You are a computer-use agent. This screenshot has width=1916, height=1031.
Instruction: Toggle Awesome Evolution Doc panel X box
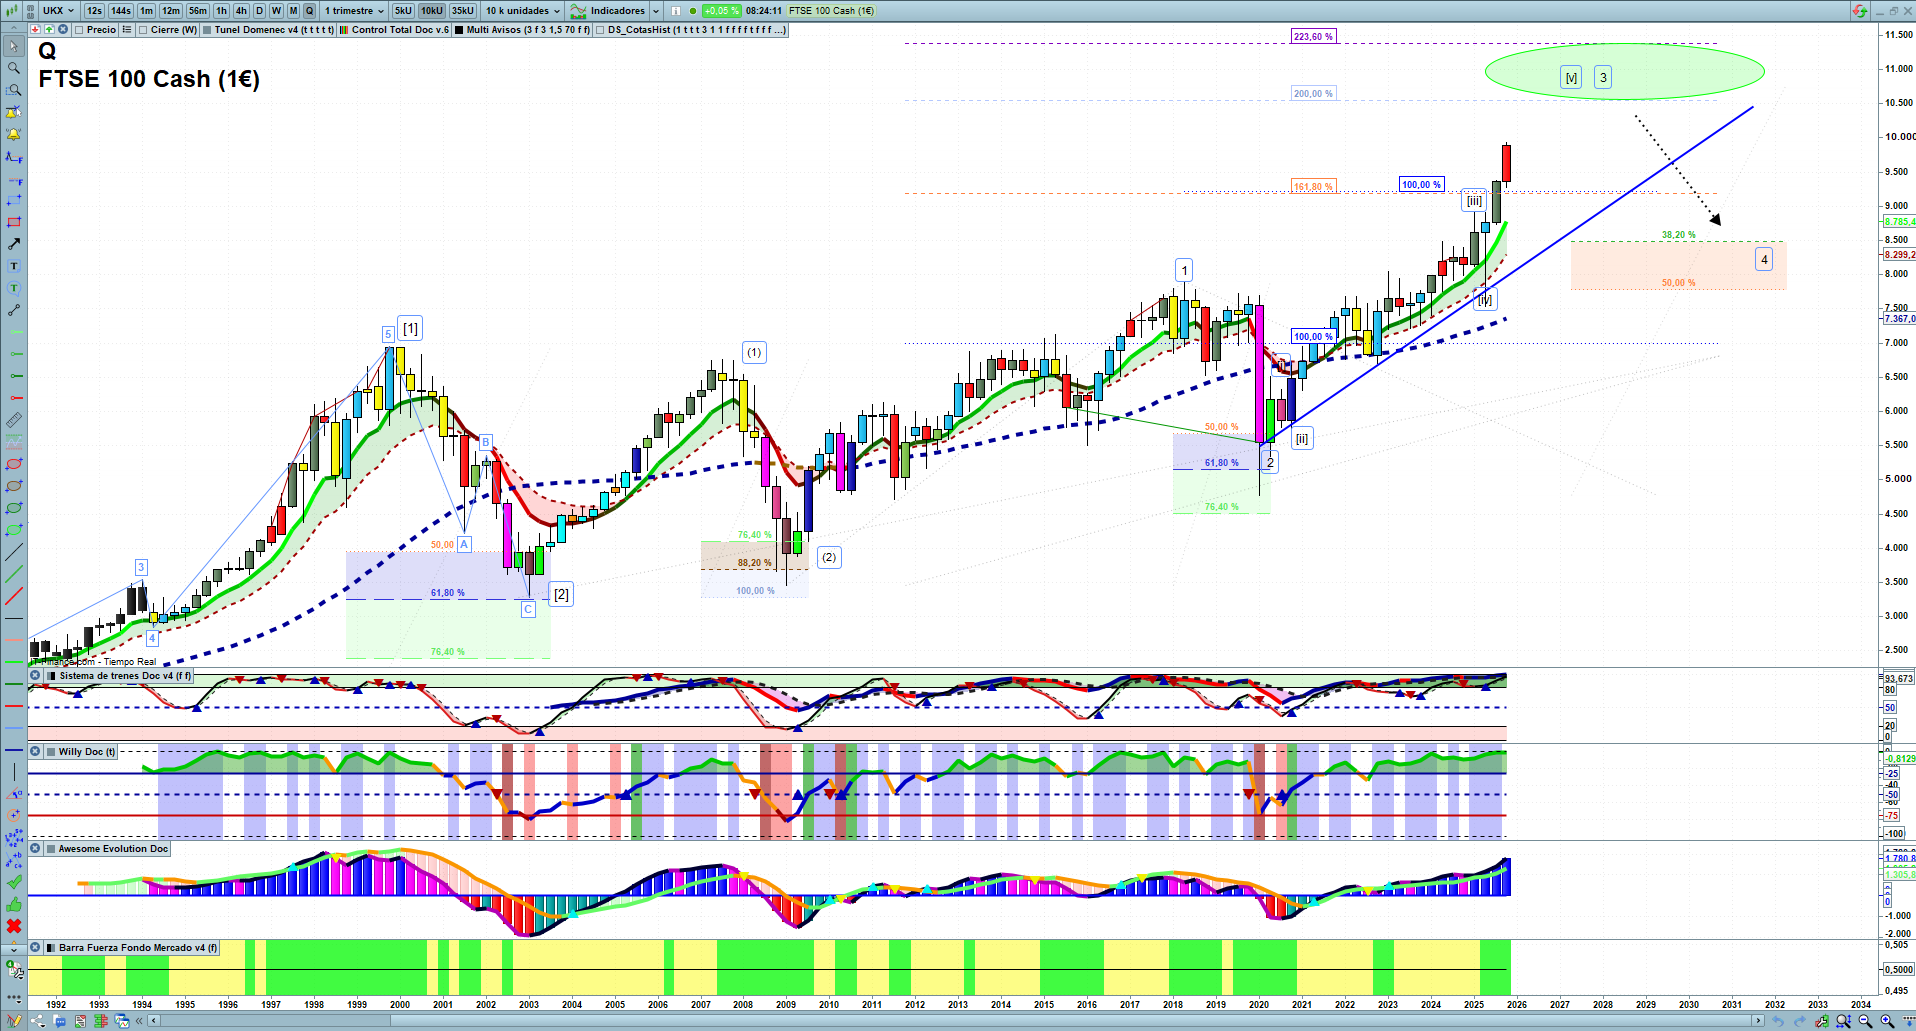pyautogui.click(x=36, y=849)
